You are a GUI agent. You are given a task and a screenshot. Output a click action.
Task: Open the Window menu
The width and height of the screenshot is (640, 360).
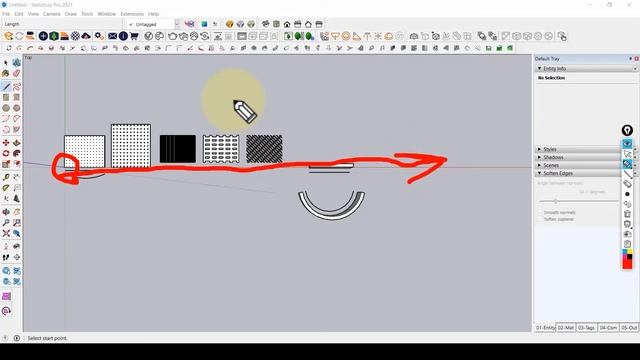click(x=107, y=14)
